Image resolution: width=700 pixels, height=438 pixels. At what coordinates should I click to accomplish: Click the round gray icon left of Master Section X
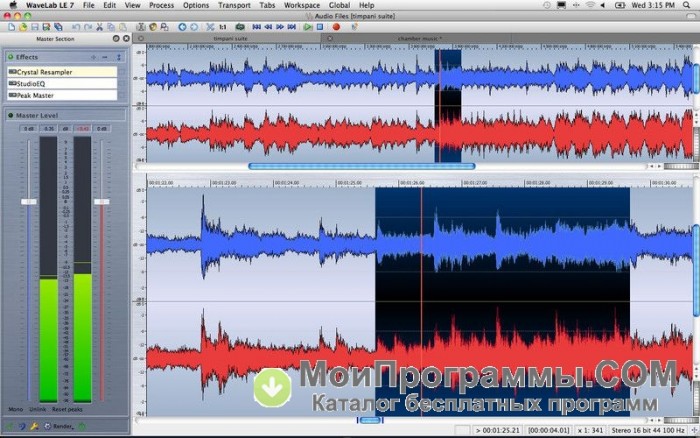coord(116,39)
